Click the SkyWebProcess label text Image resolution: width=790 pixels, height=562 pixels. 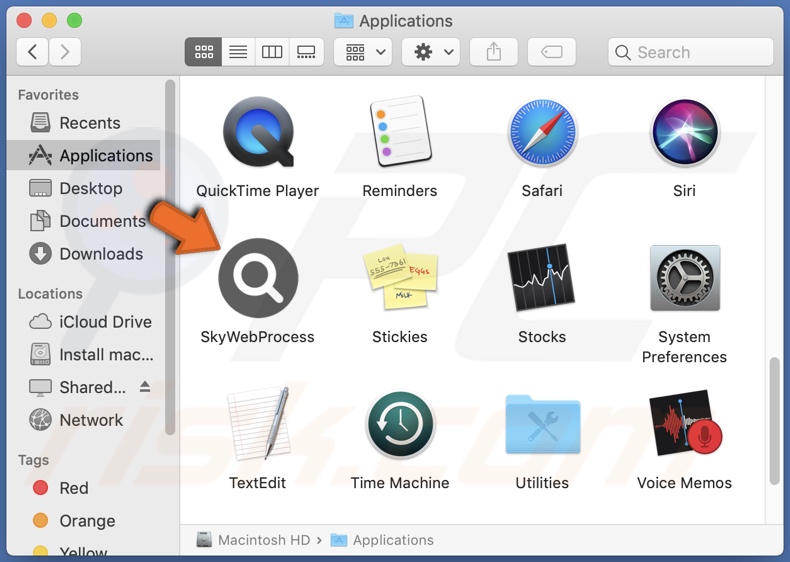(257, 337)
